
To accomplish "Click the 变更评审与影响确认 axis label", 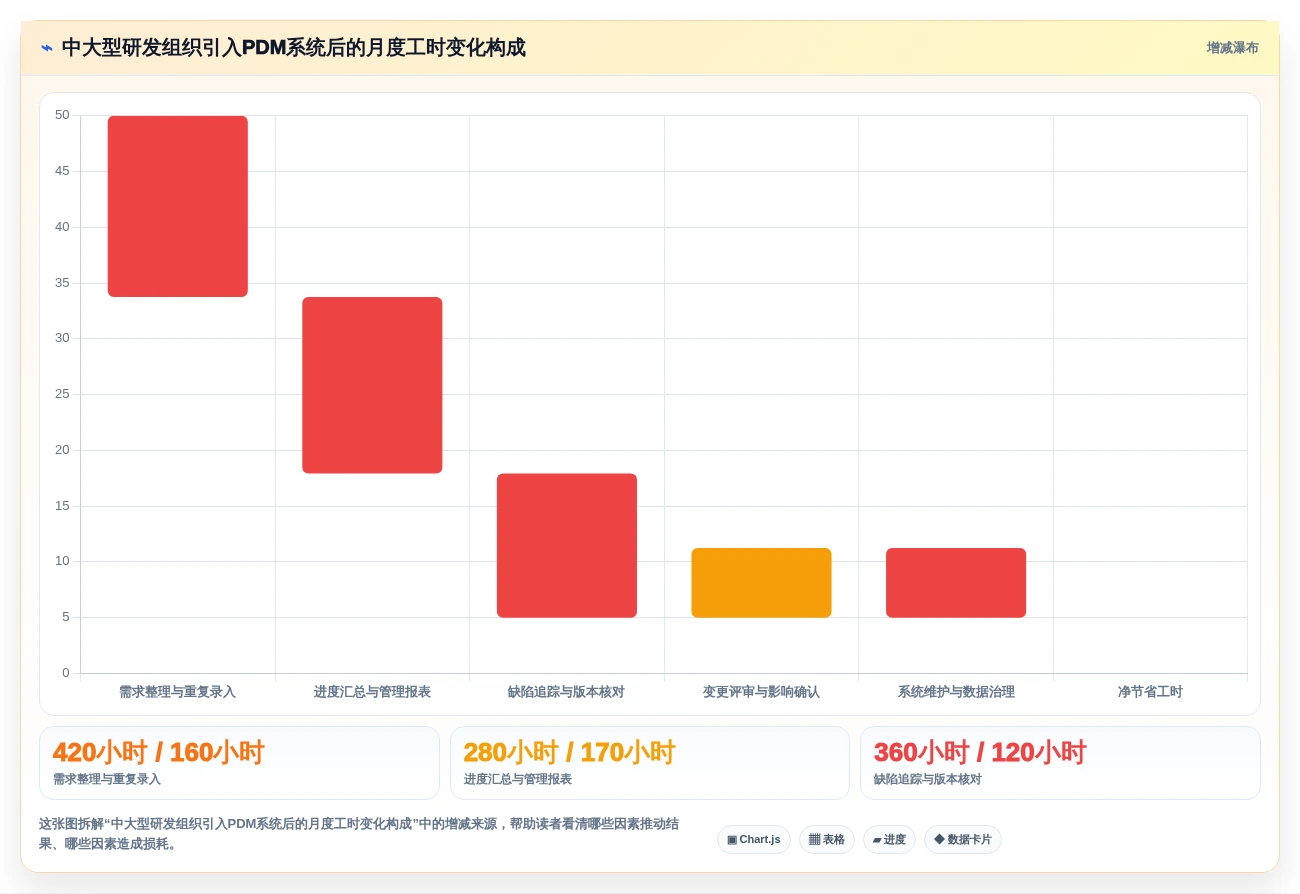I will [761, 692].
